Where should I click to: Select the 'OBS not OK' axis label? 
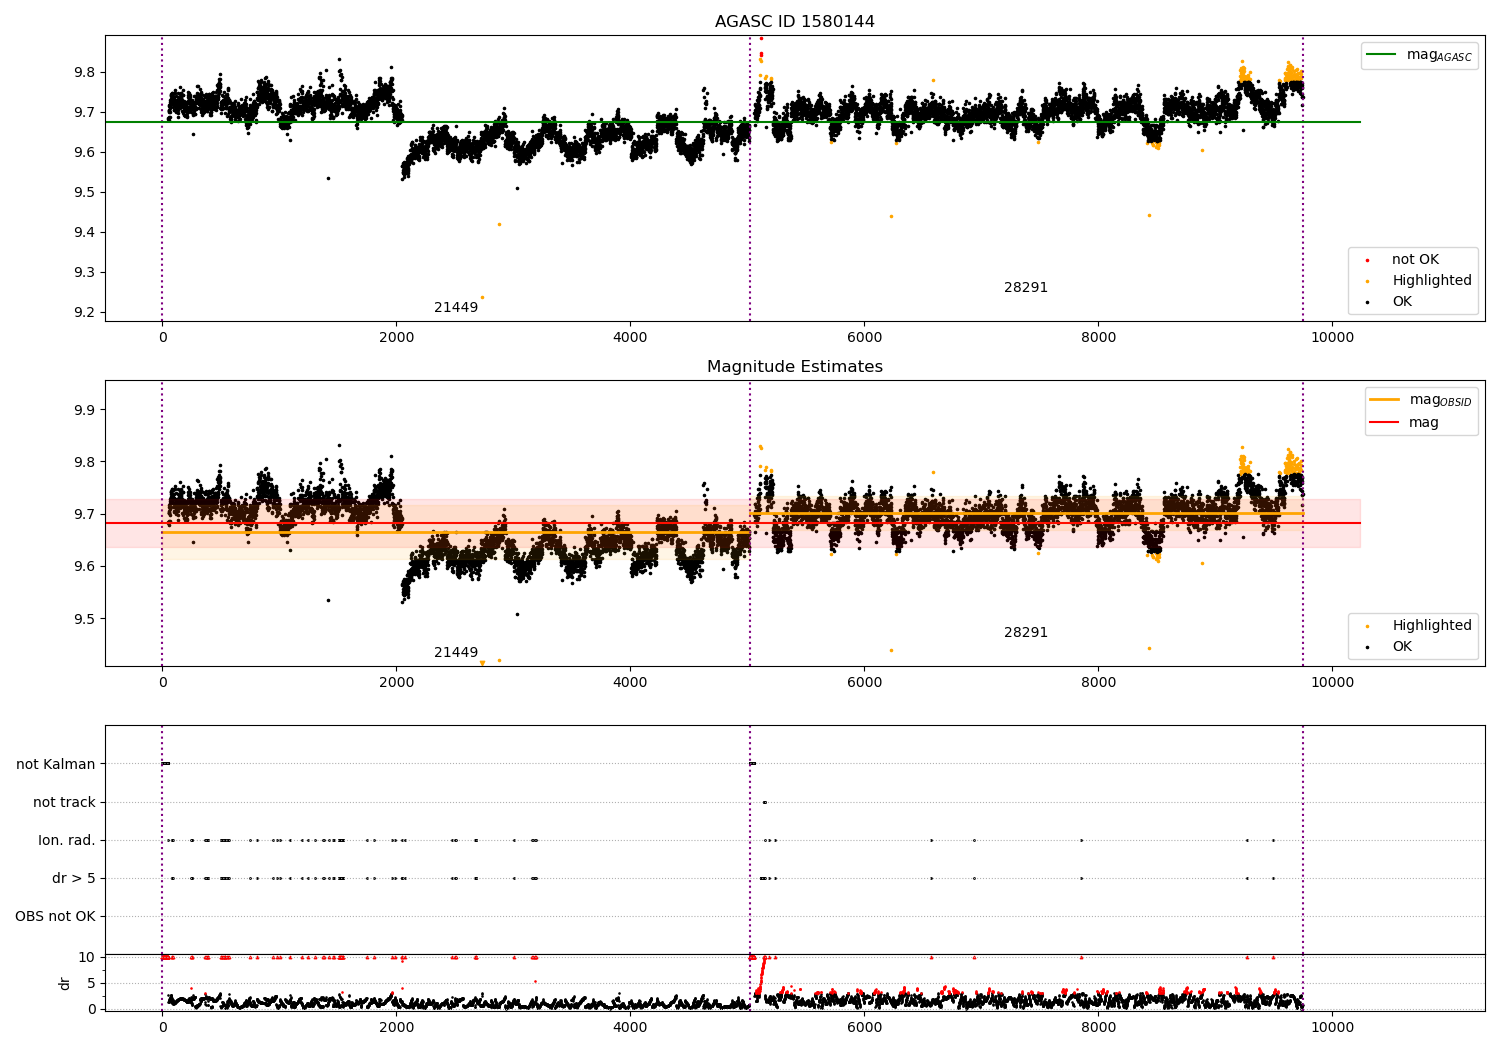tap(56, 917)
